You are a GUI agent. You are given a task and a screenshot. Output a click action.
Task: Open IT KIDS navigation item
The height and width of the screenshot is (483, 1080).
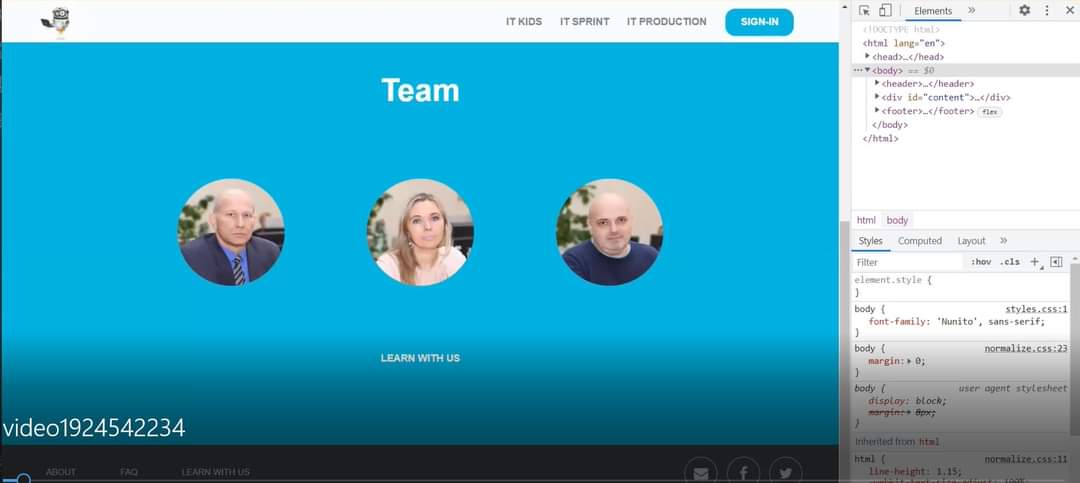pyautogui.click(x=524, y=22)
